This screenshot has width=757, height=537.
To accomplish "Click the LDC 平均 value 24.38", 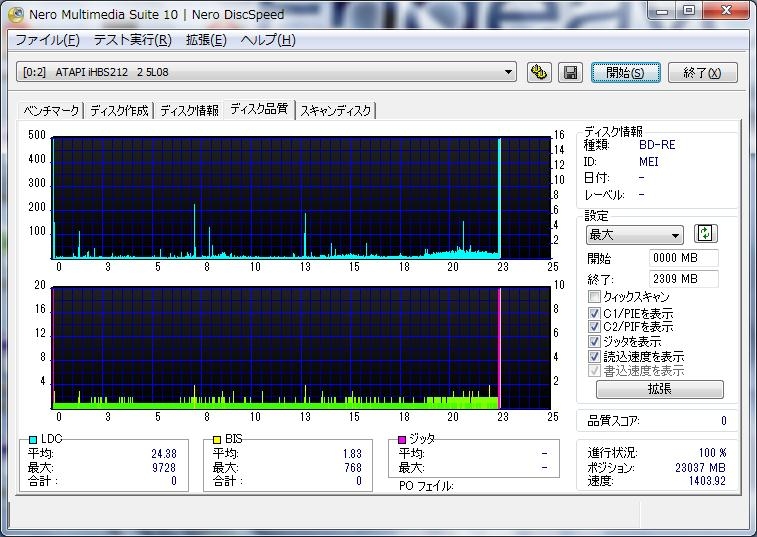I will tap(164, 453).
